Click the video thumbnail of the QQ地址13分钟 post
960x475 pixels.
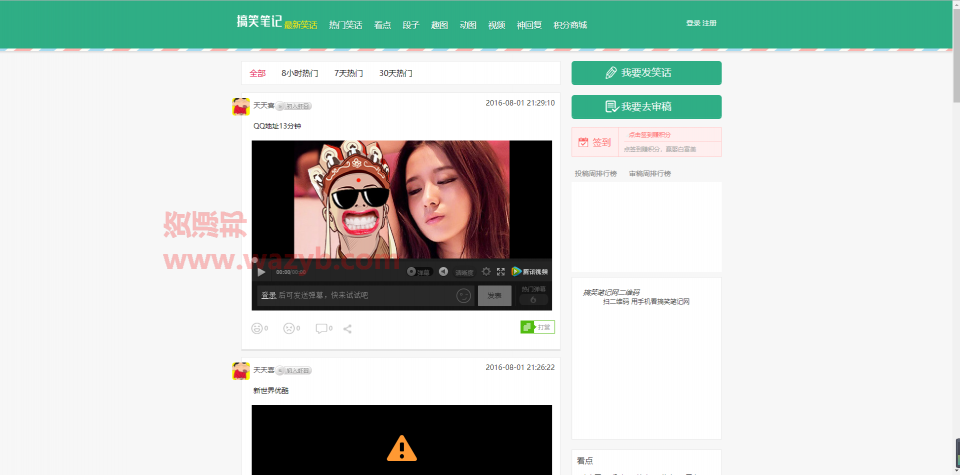(x=402, y=200)
